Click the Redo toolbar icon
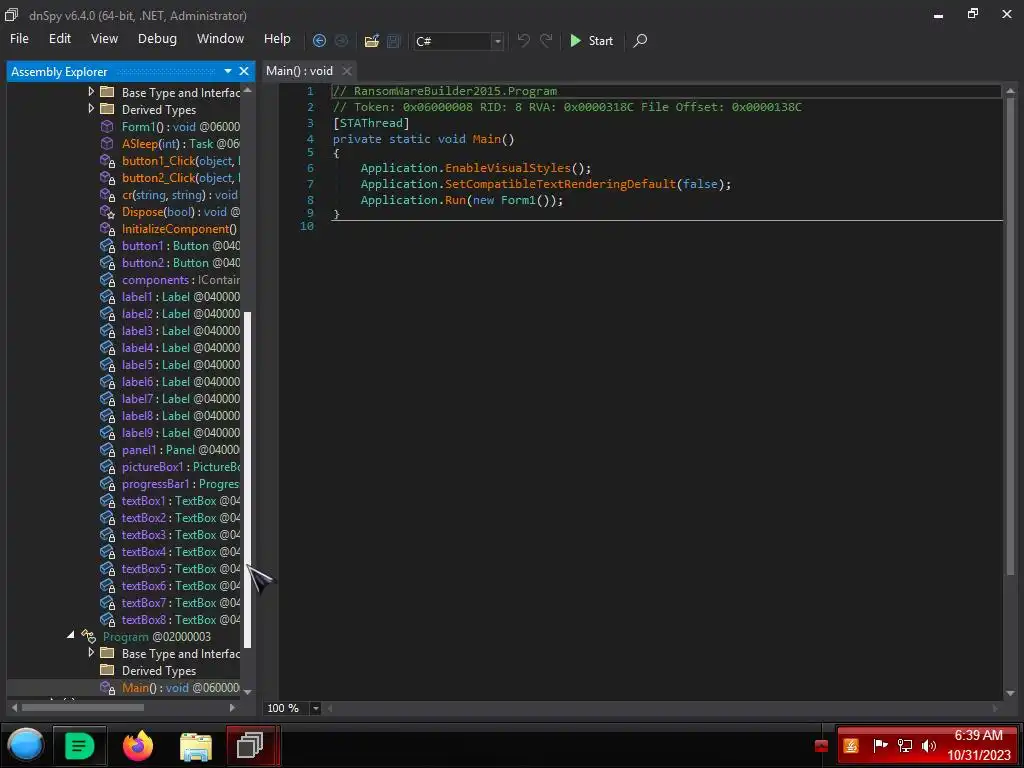 (x=546, y=40)
